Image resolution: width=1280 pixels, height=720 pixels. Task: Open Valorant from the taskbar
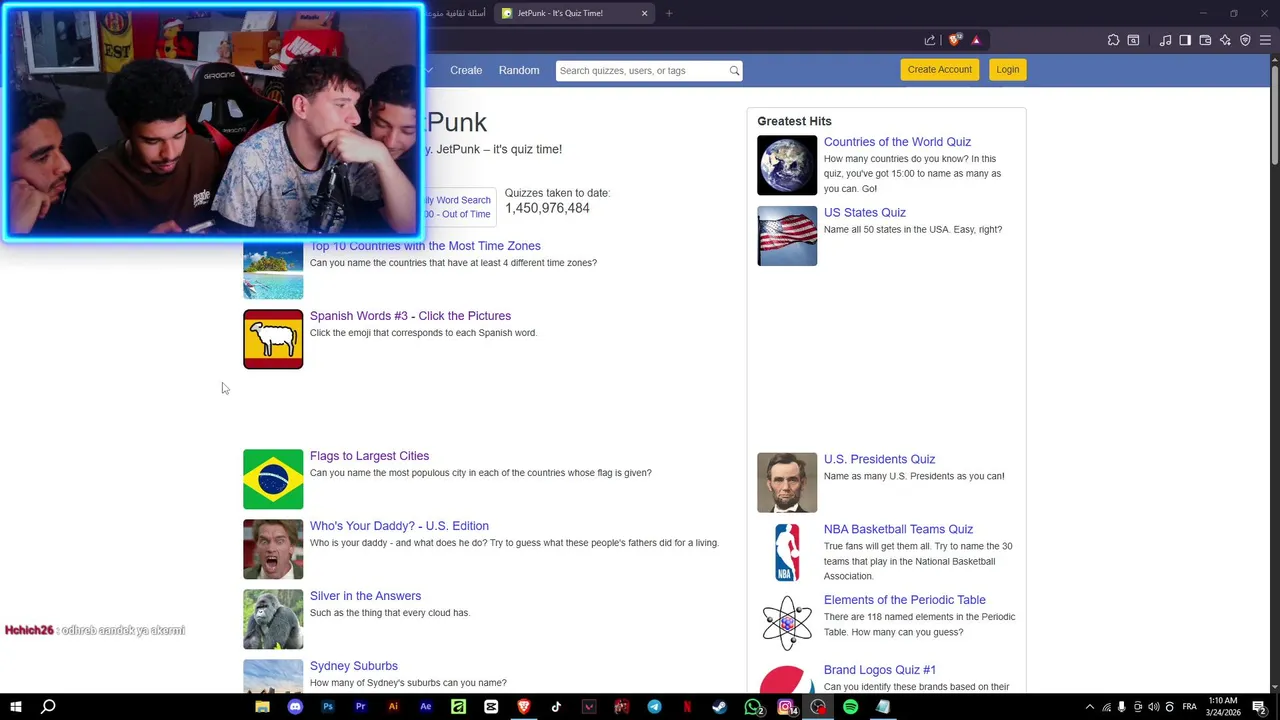[x=589, y=707]
